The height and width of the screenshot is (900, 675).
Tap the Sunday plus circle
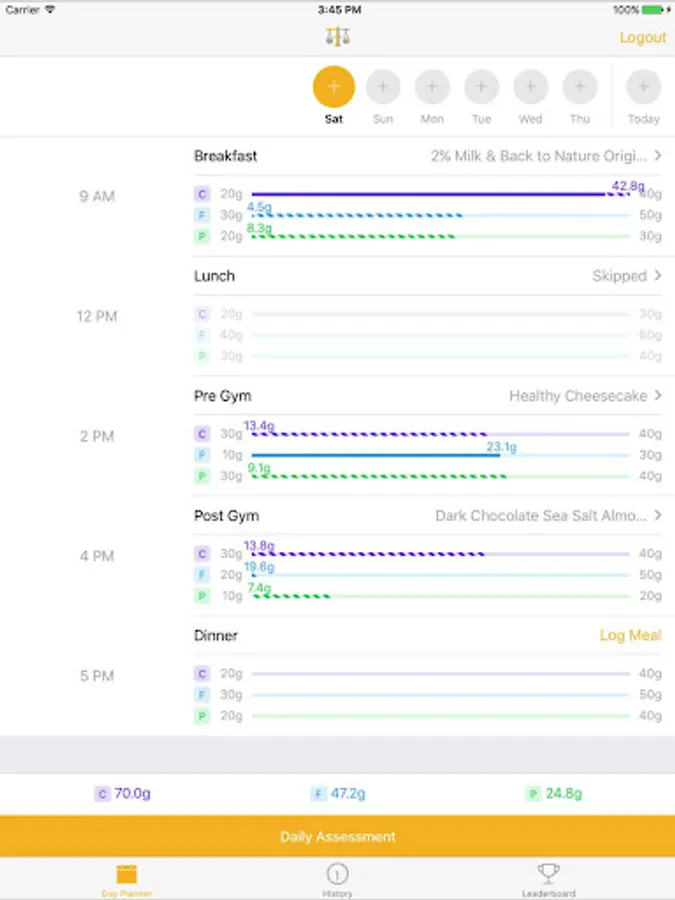tap(383, 87)
